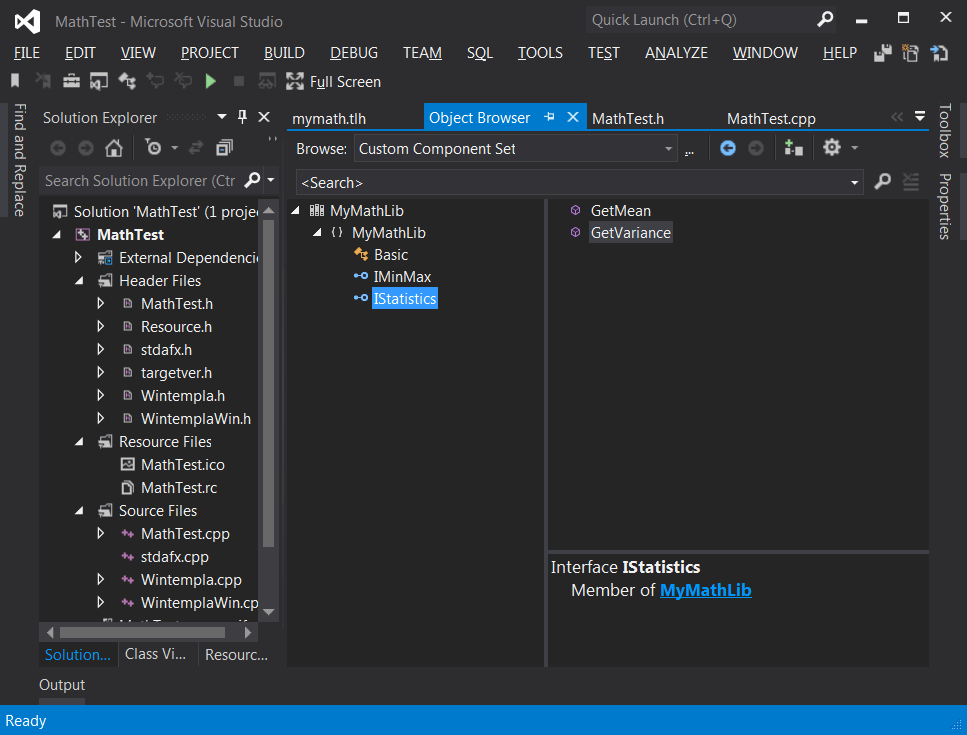This screenshot has height=735, width=967.
Task: Expand External Dependencies node
Action: [x=78, y=257]
